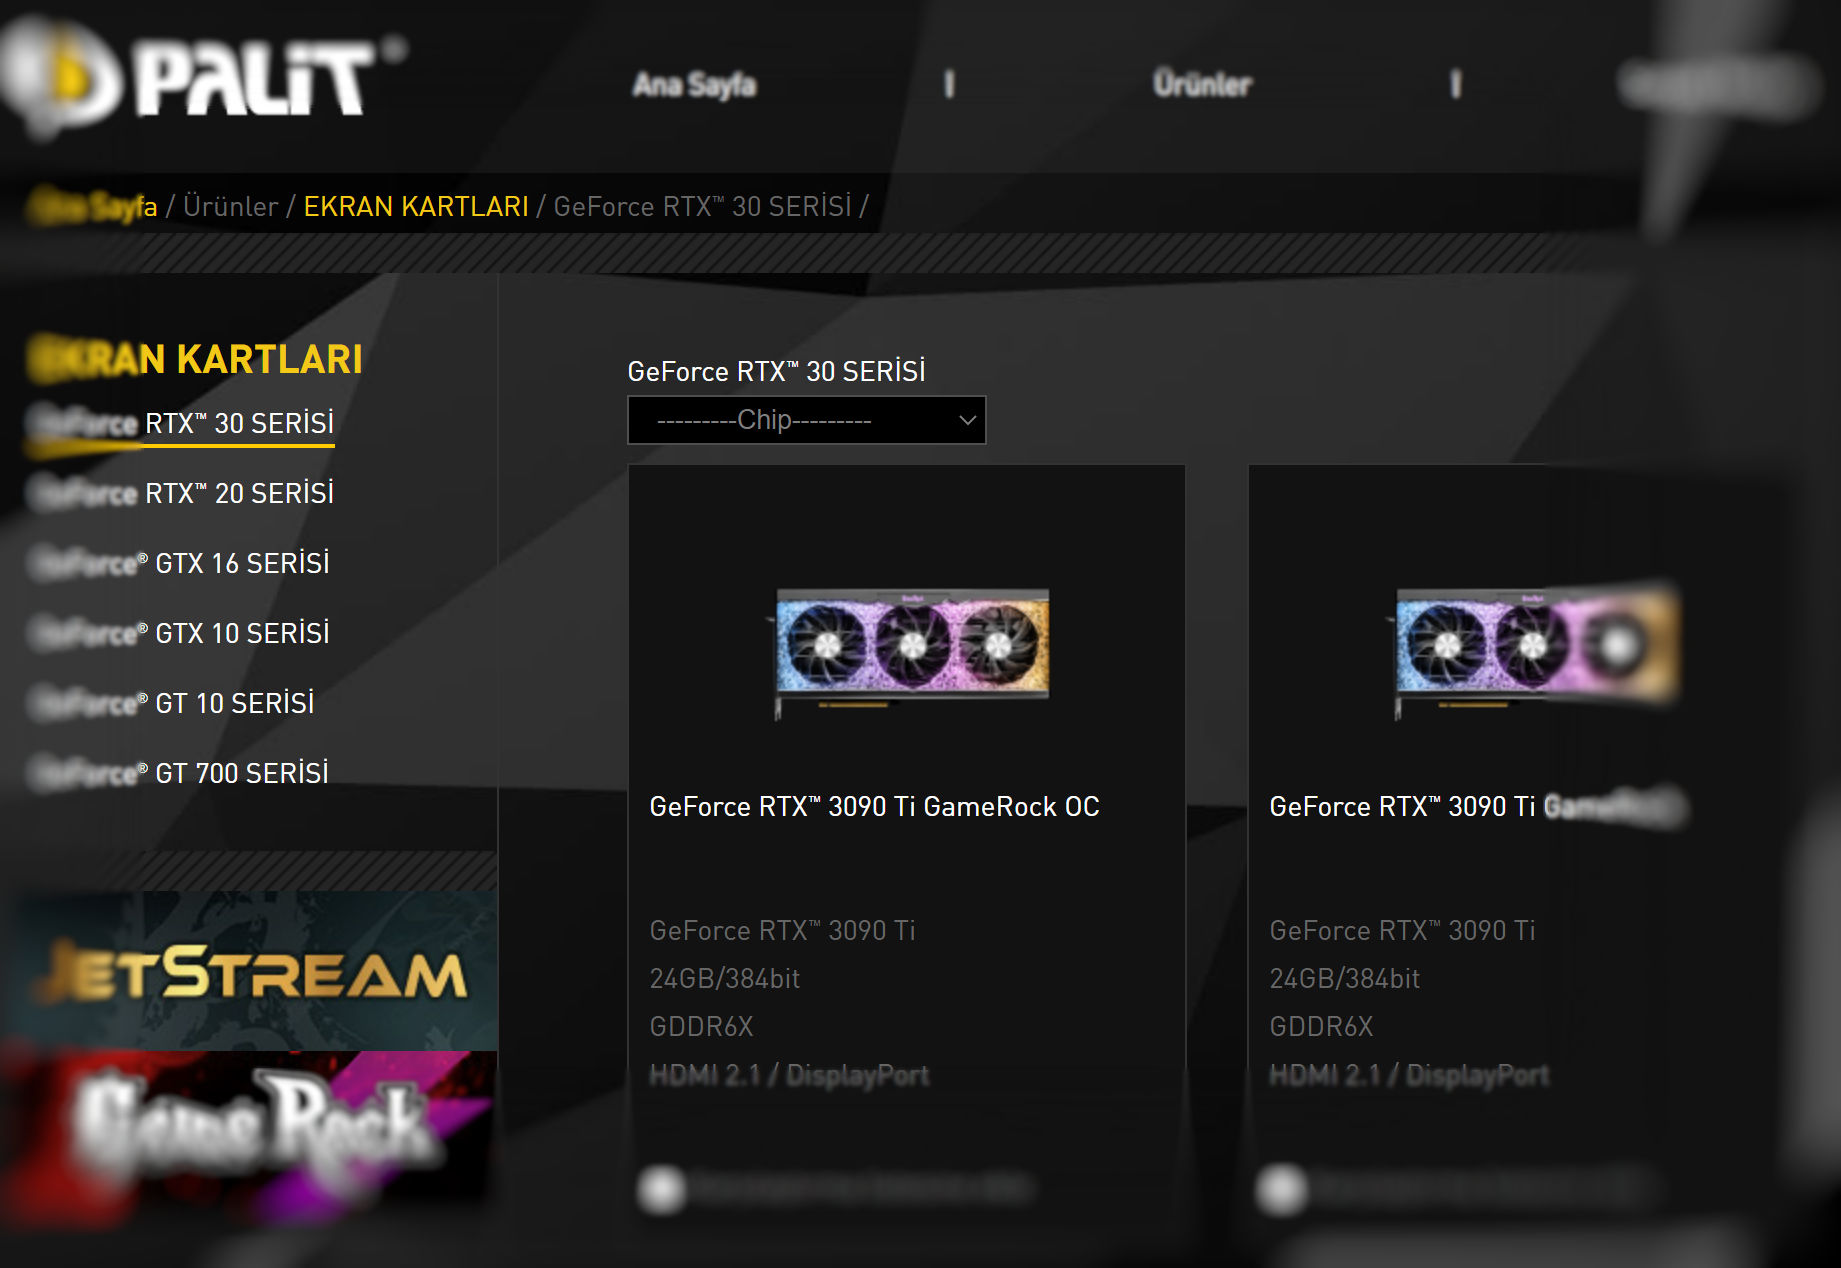Open GeForce RTX 3090 Ti GameRock OC title
1841x1268 pixels.
point(874,807)
